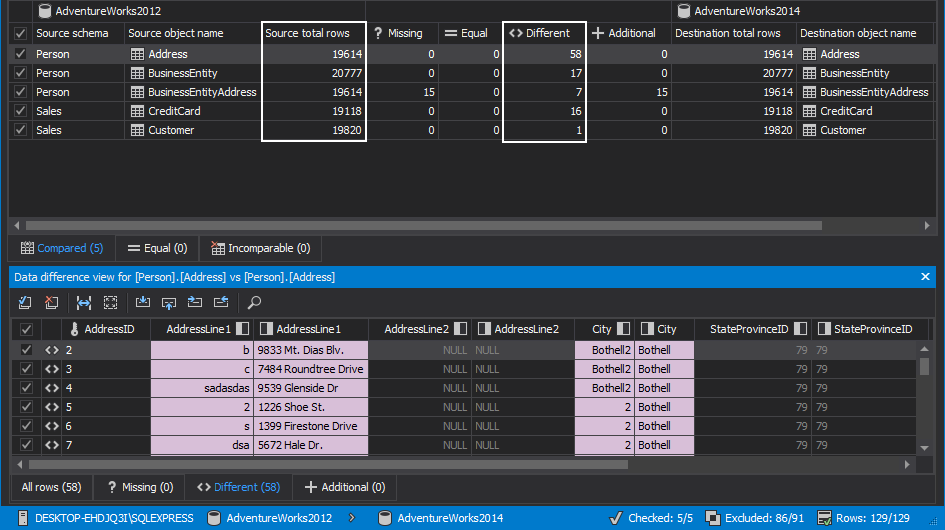Click destination BusinessEntityAddress table icon
This screenshot has height=530, width=945.
pos(809,92)
